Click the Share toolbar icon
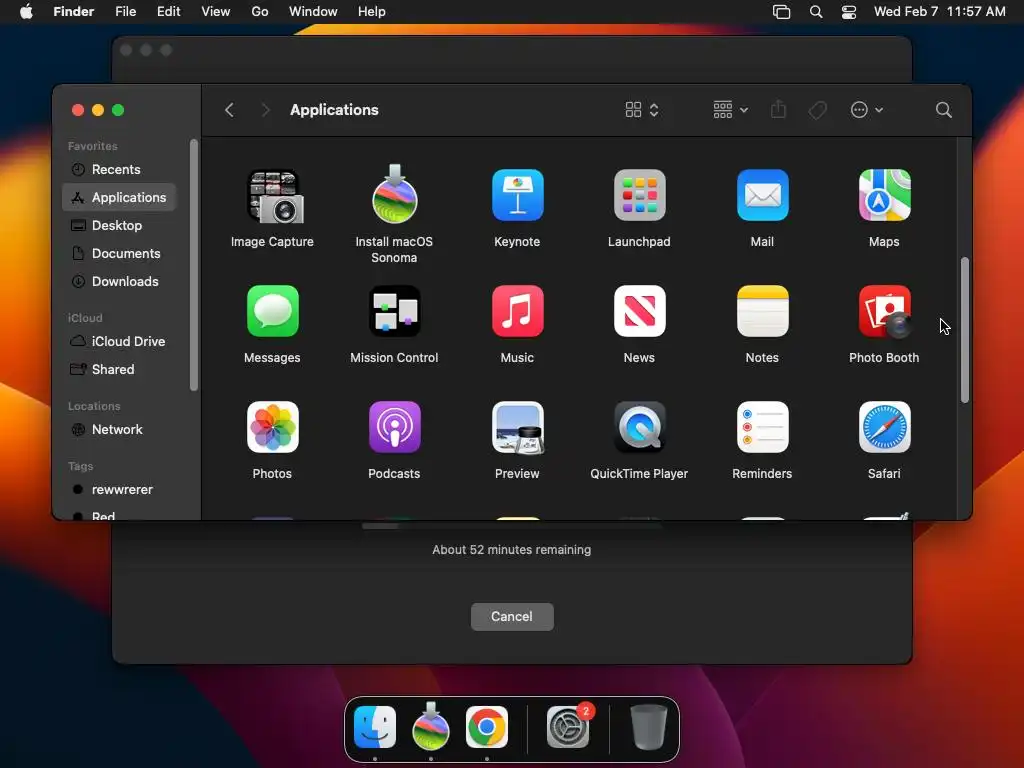Viewport: 1024px width, 768px height. click(778, 109)
